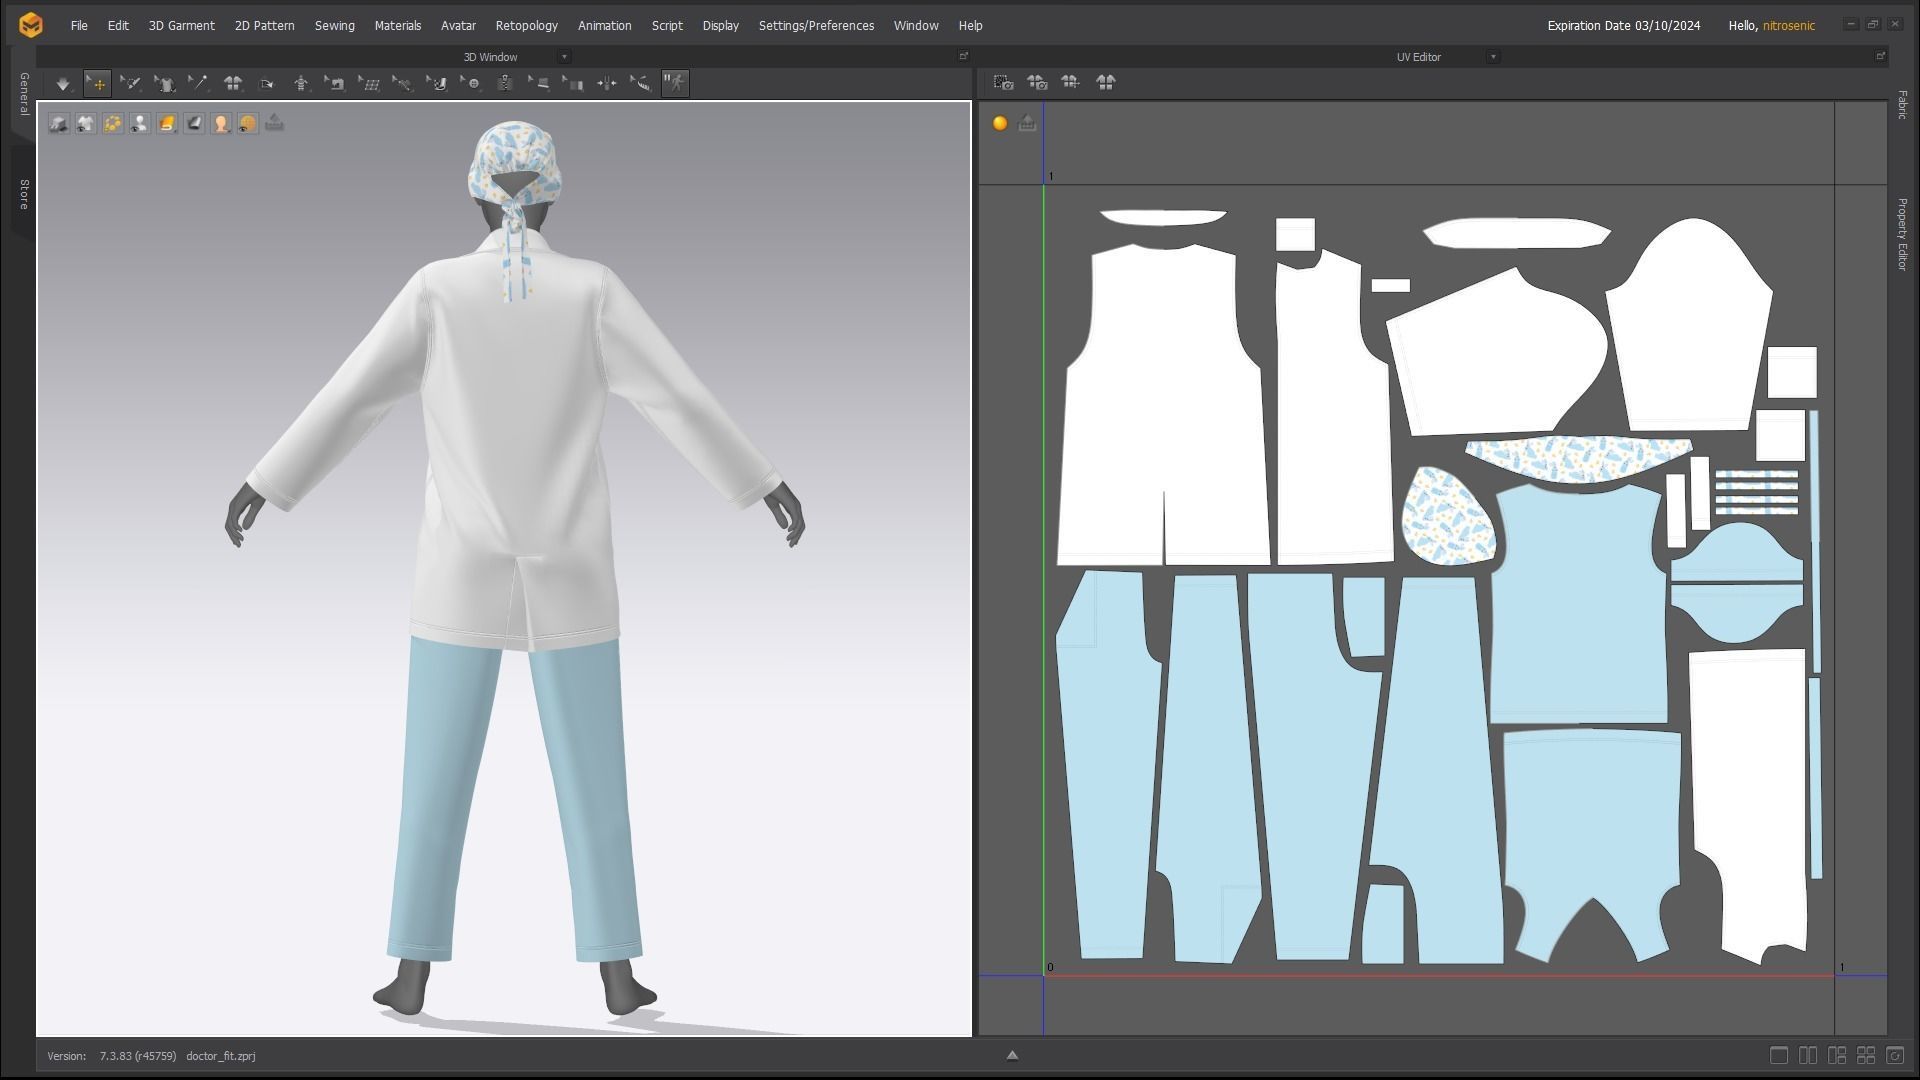The image size is (1920, 1080).
Task: Click the doctor_fit.zprj filename in status bar
Action: point(221,1056)
